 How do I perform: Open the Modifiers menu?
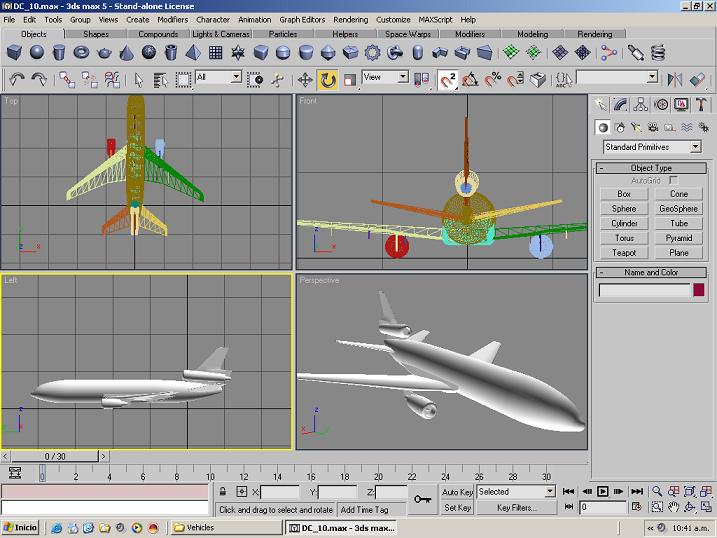[x=172, y=19]
